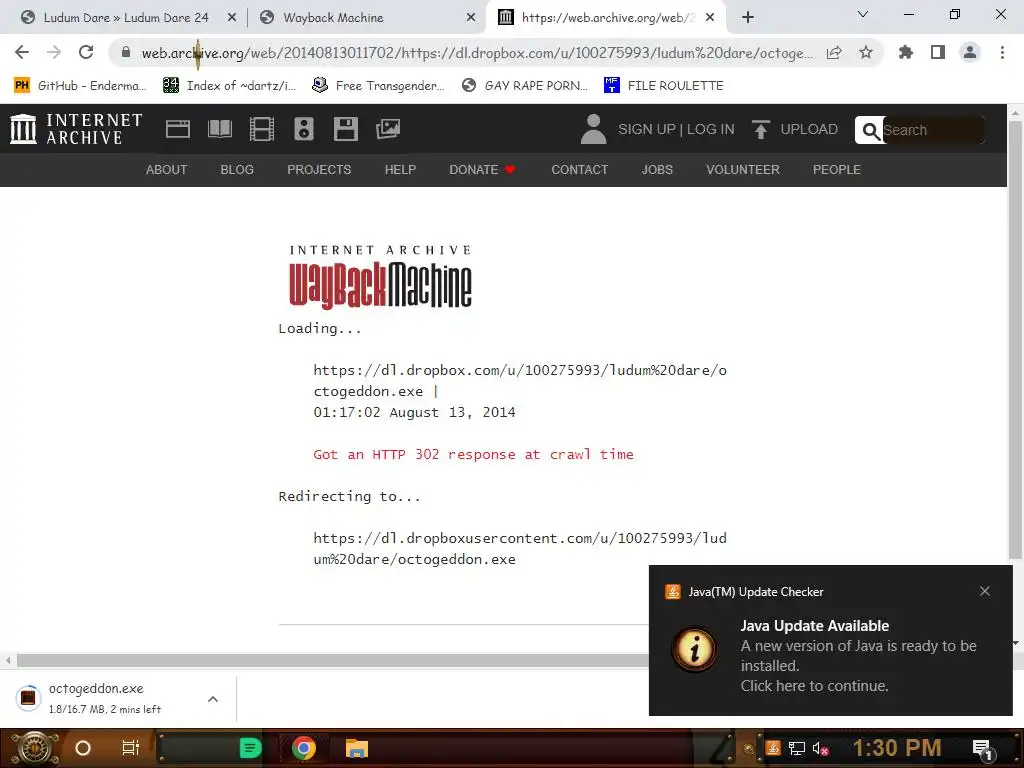This screenshot has width=1024, height=768.
Task: Click the address bar URL
Action: 477,53
